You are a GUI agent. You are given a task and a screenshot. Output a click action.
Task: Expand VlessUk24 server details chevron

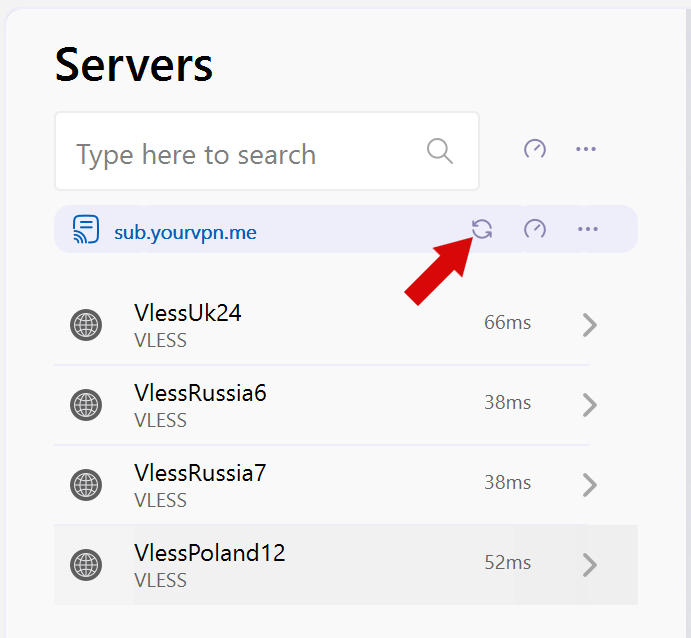pyautogui.click(x=589, y=325)
